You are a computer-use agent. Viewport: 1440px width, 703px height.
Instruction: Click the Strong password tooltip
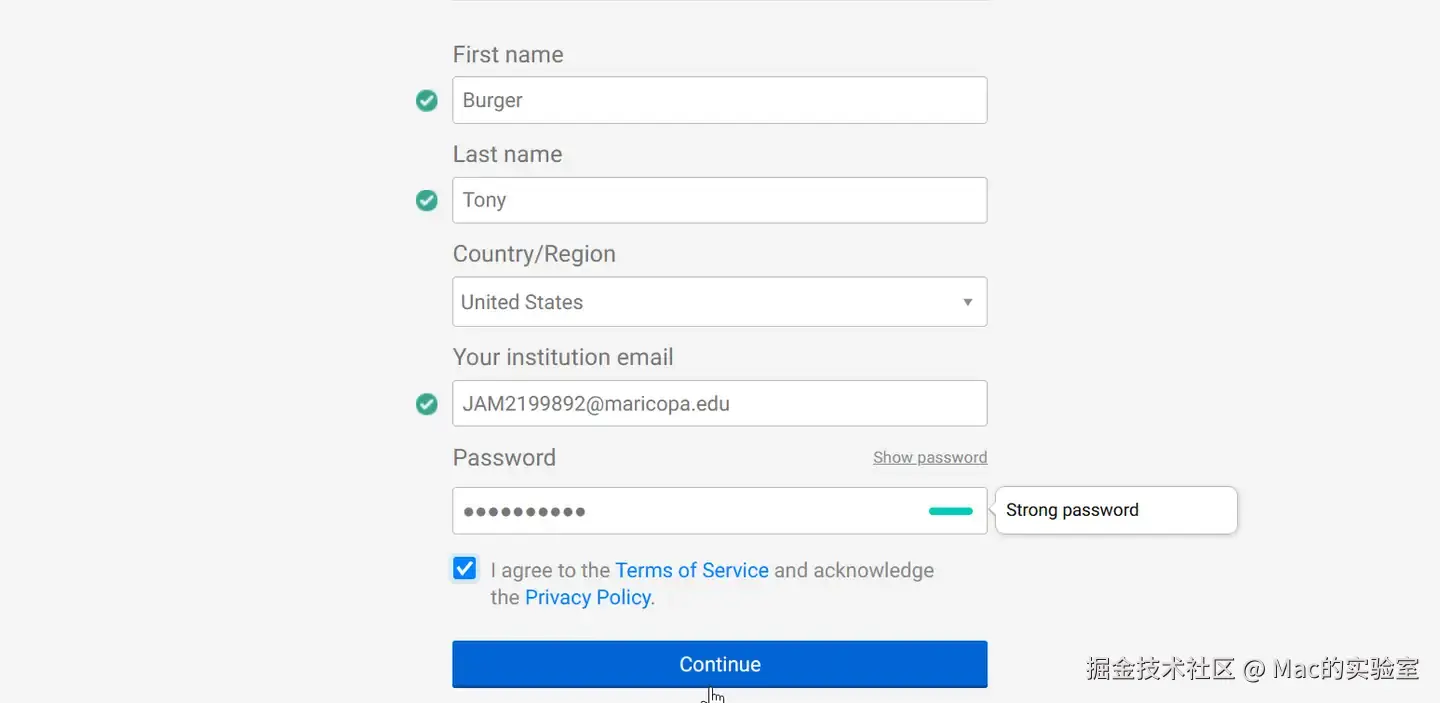pyautogui.click(x=1116, y=510)
